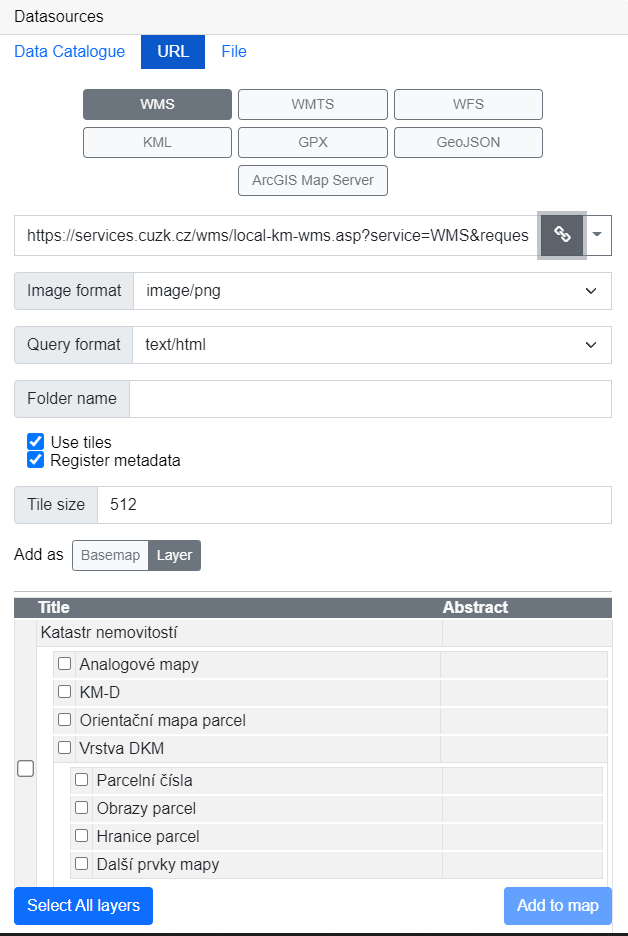Viewport: 628px width, 936px height.
Task: Click the Folder name input field
Action: pos(370,398)
